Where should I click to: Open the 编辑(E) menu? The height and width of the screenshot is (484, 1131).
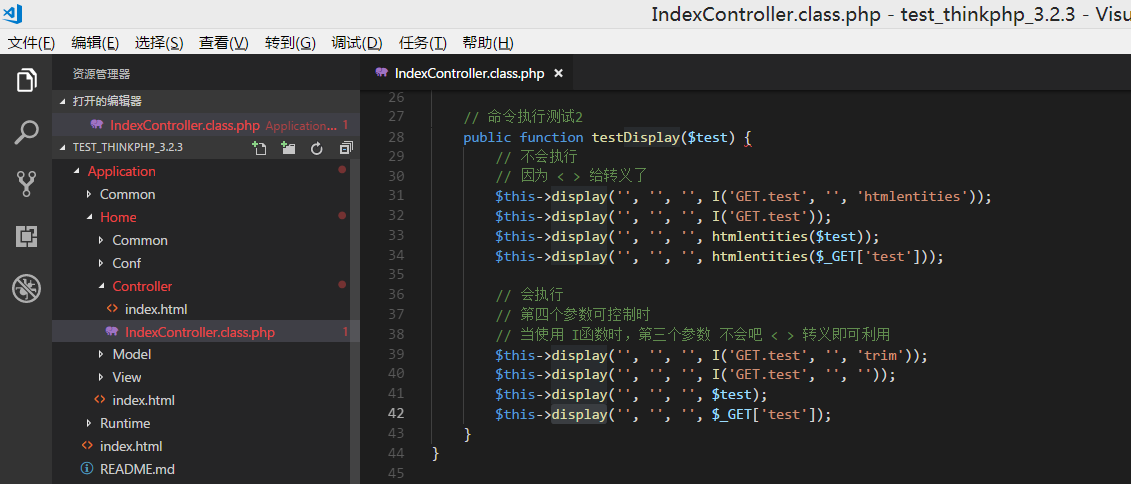tap(95, 43)
